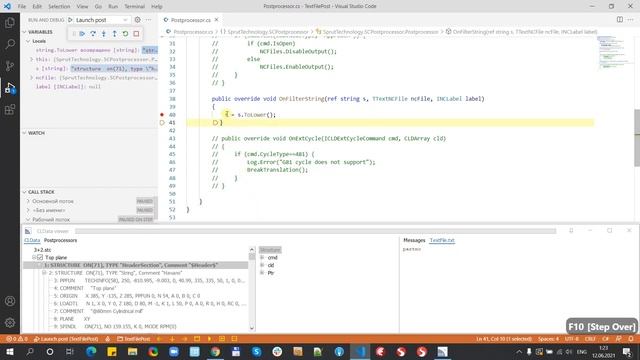Open Windows taskbar search
Viewport: 640px width, 360px height.
pyautogui.click(x=30, y=351)
